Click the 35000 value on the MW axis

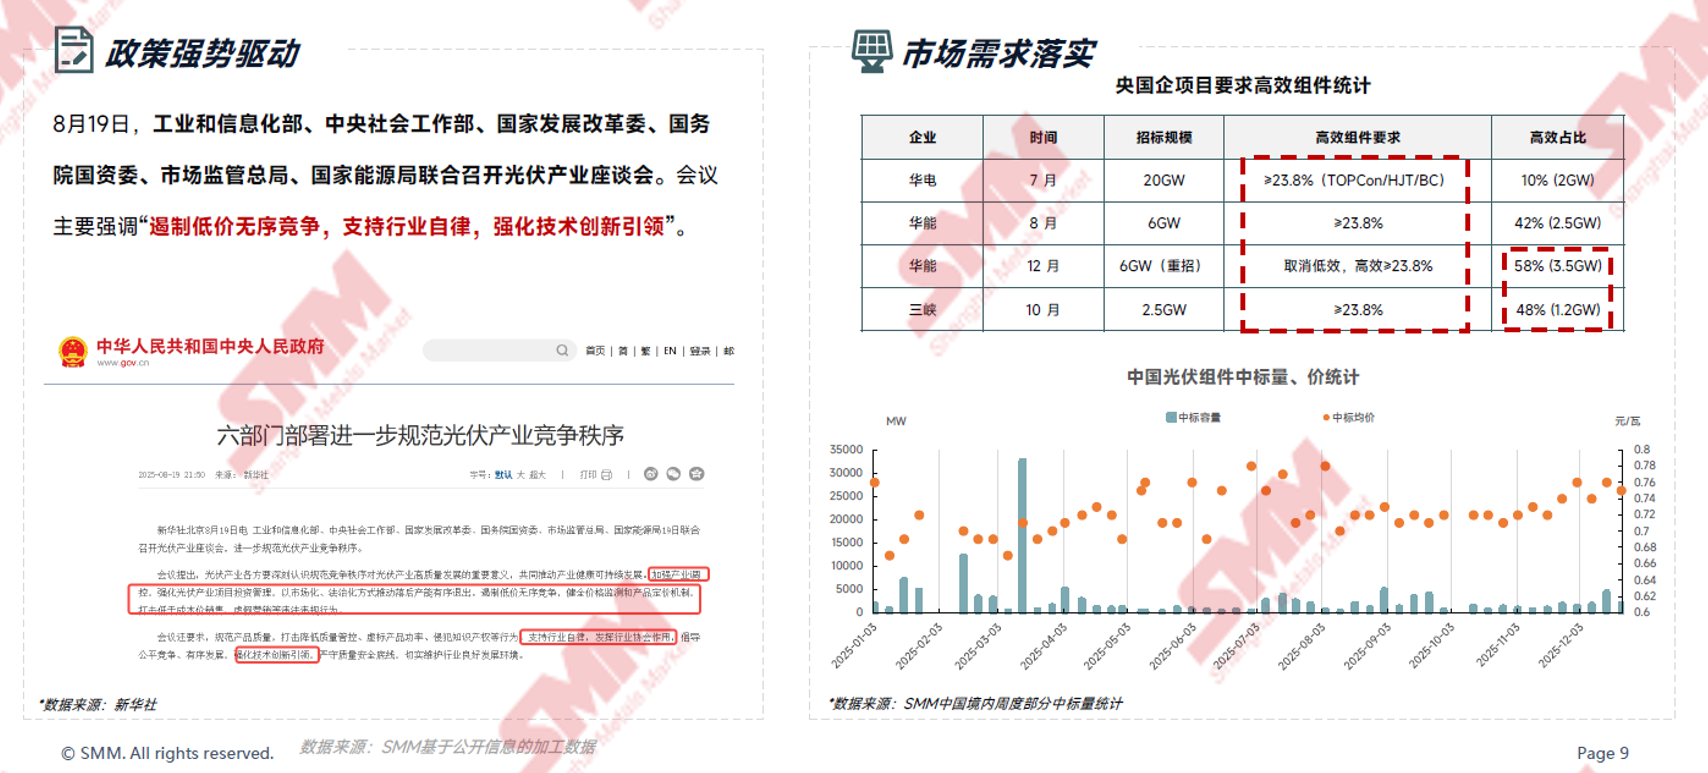[x=846, y=450]
